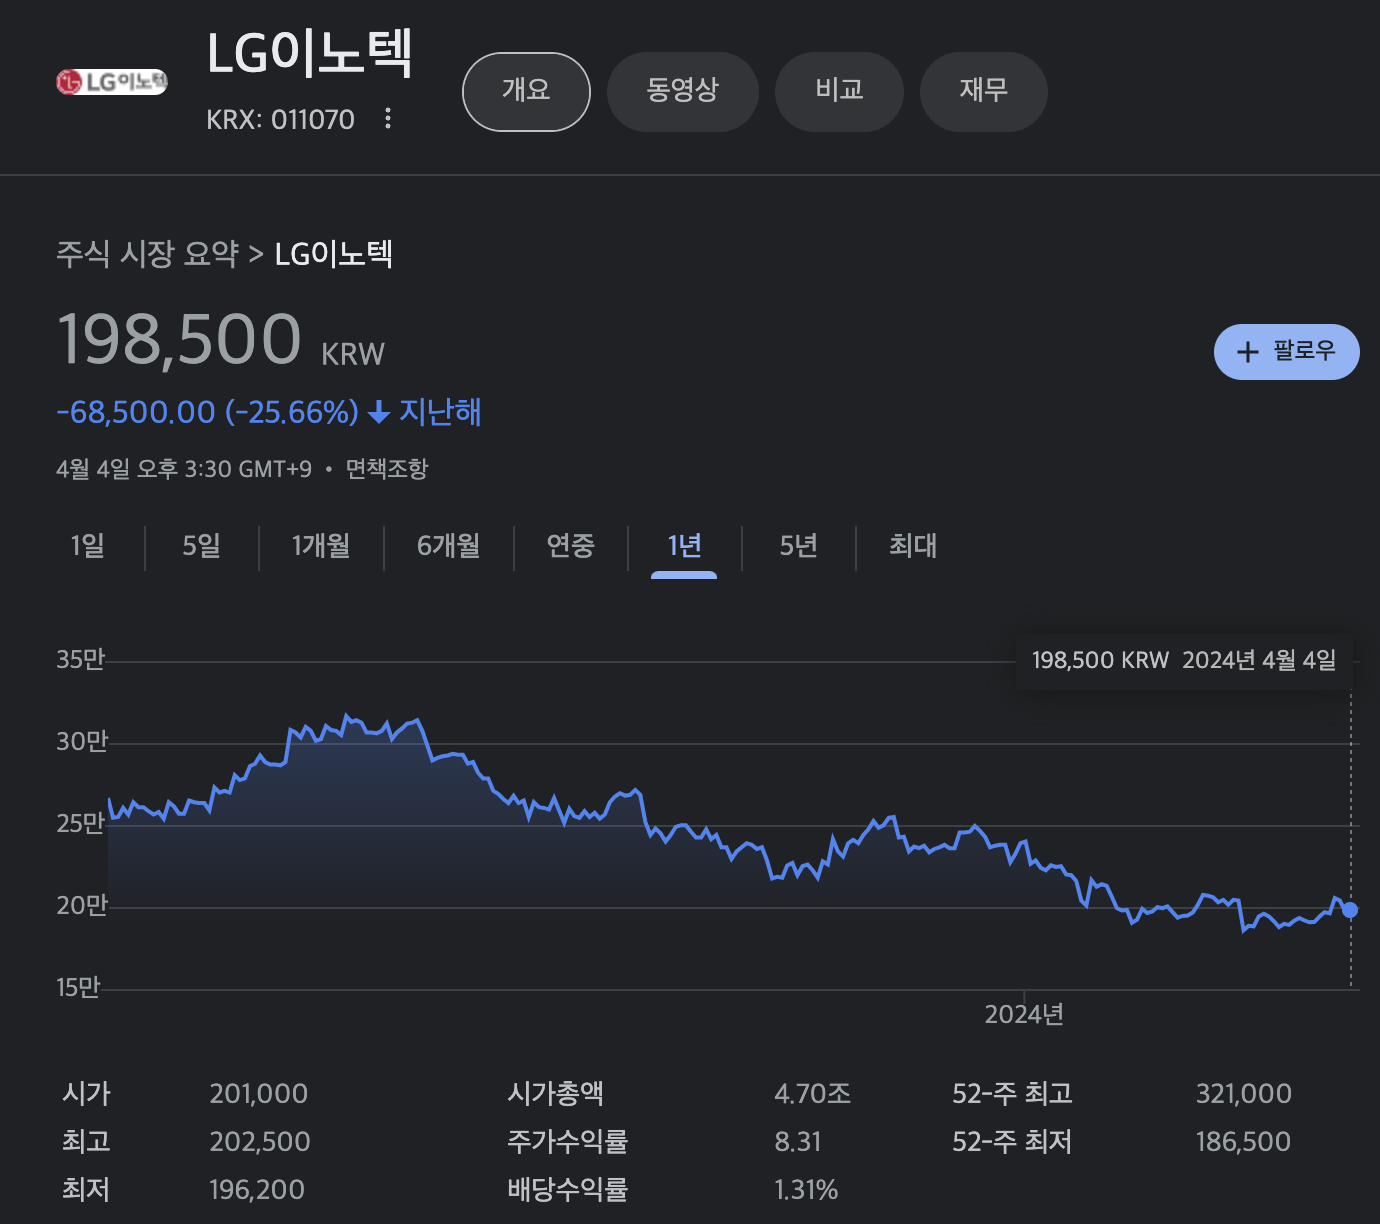
Task: Select the 개요 tab
Action: pyautogui.click(x=526, y=91)
